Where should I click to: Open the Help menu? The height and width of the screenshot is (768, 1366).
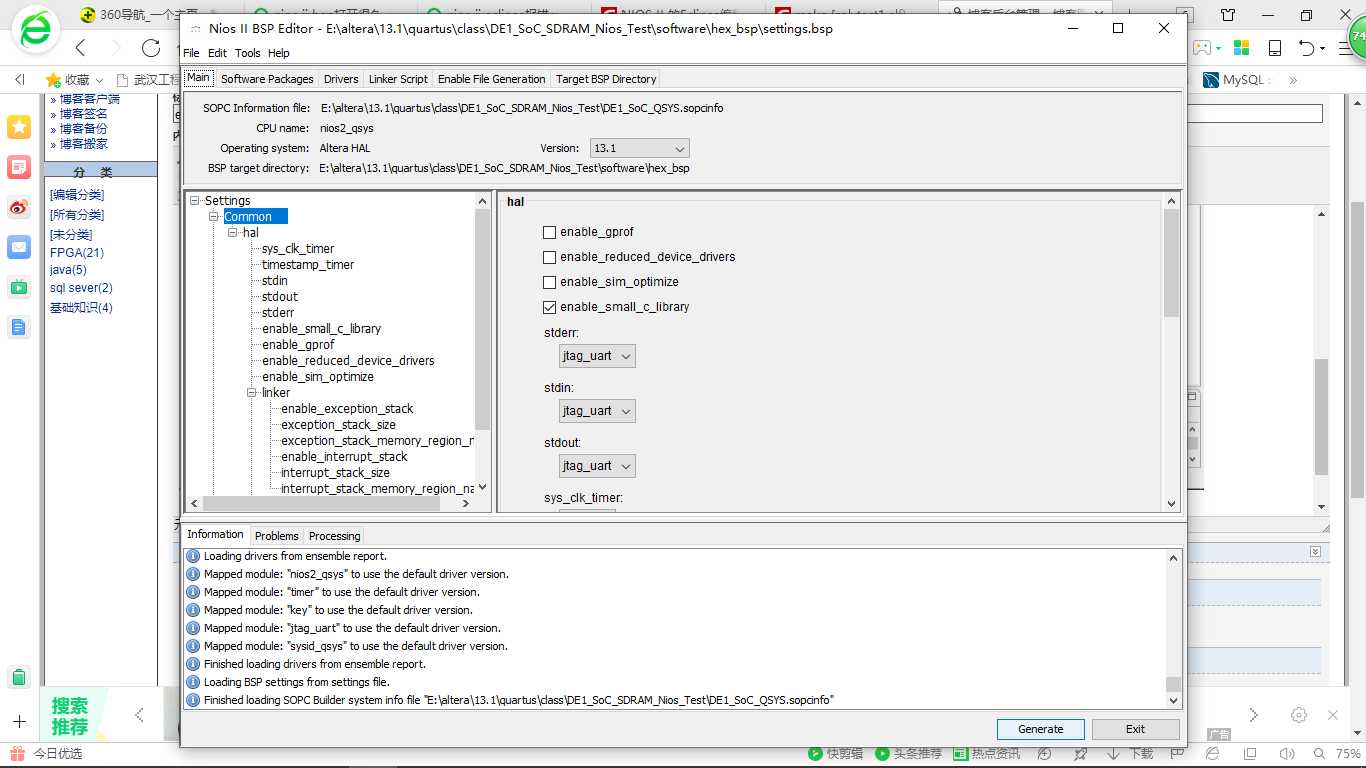pos(279,53)
